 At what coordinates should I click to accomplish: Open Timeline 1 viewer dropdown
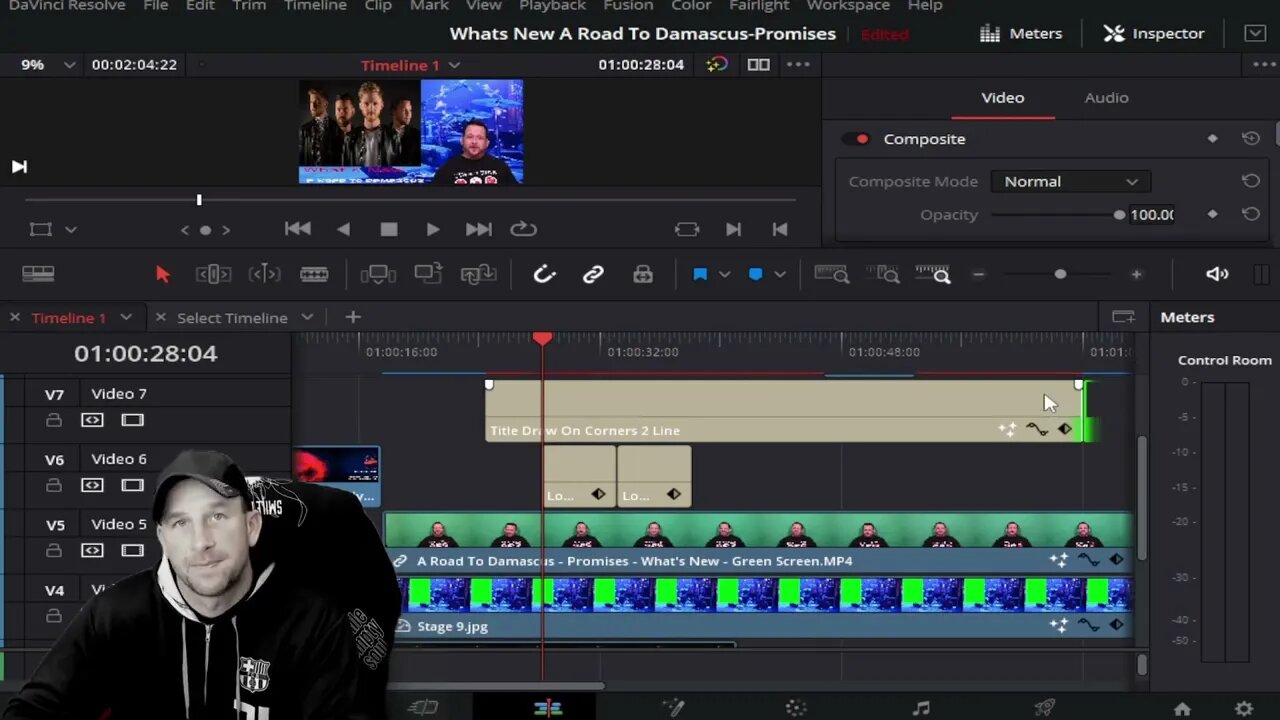click(454, 65)
